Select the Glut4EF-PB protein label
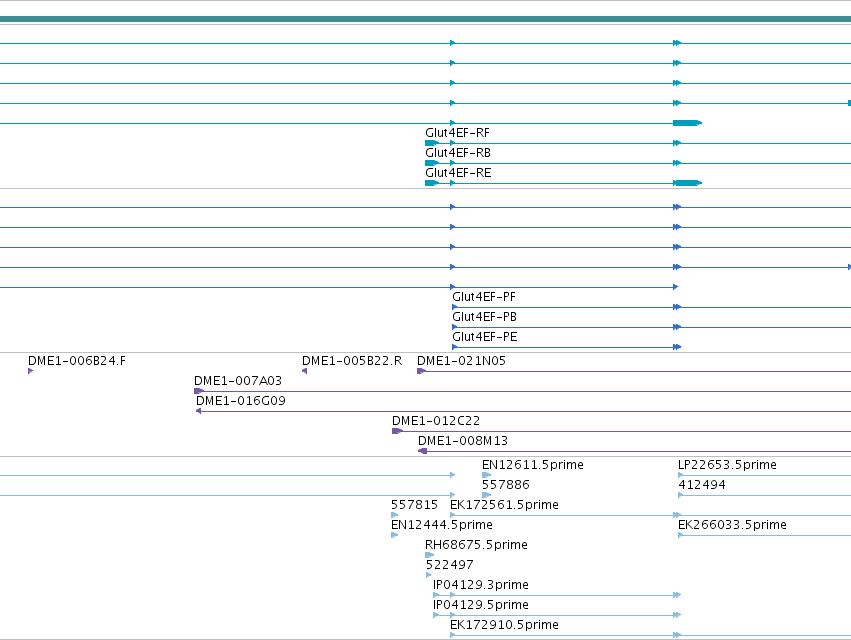Screen dimensions: 851x640 pyautogui.click(x=484, y=317)
